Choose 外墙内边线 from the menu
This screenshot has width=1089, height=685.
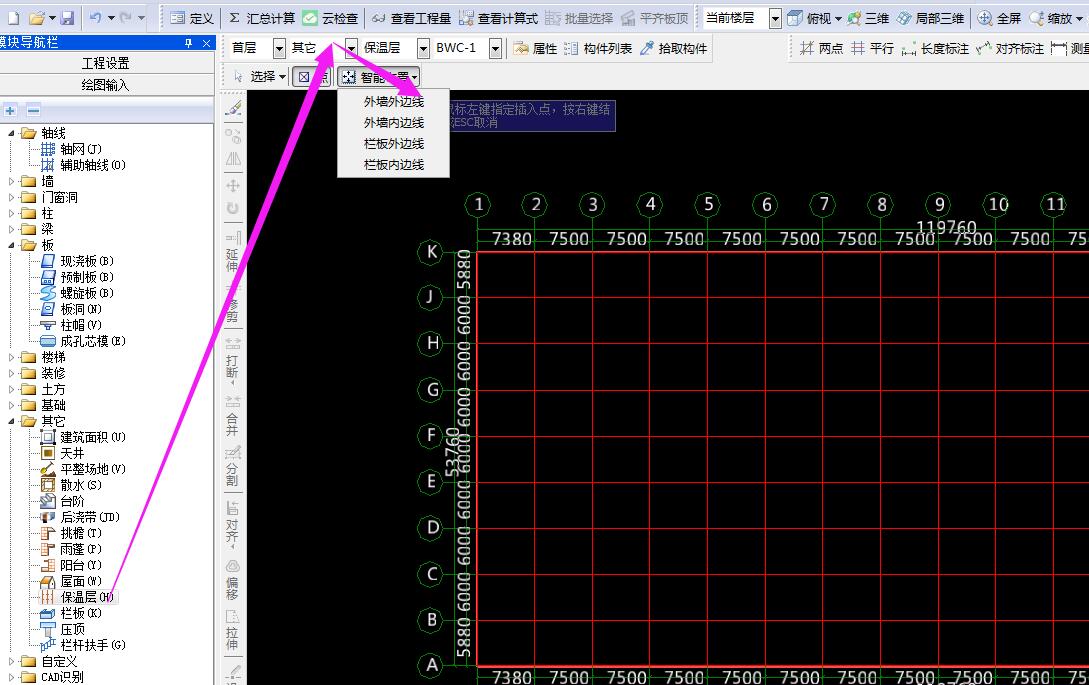394,122
